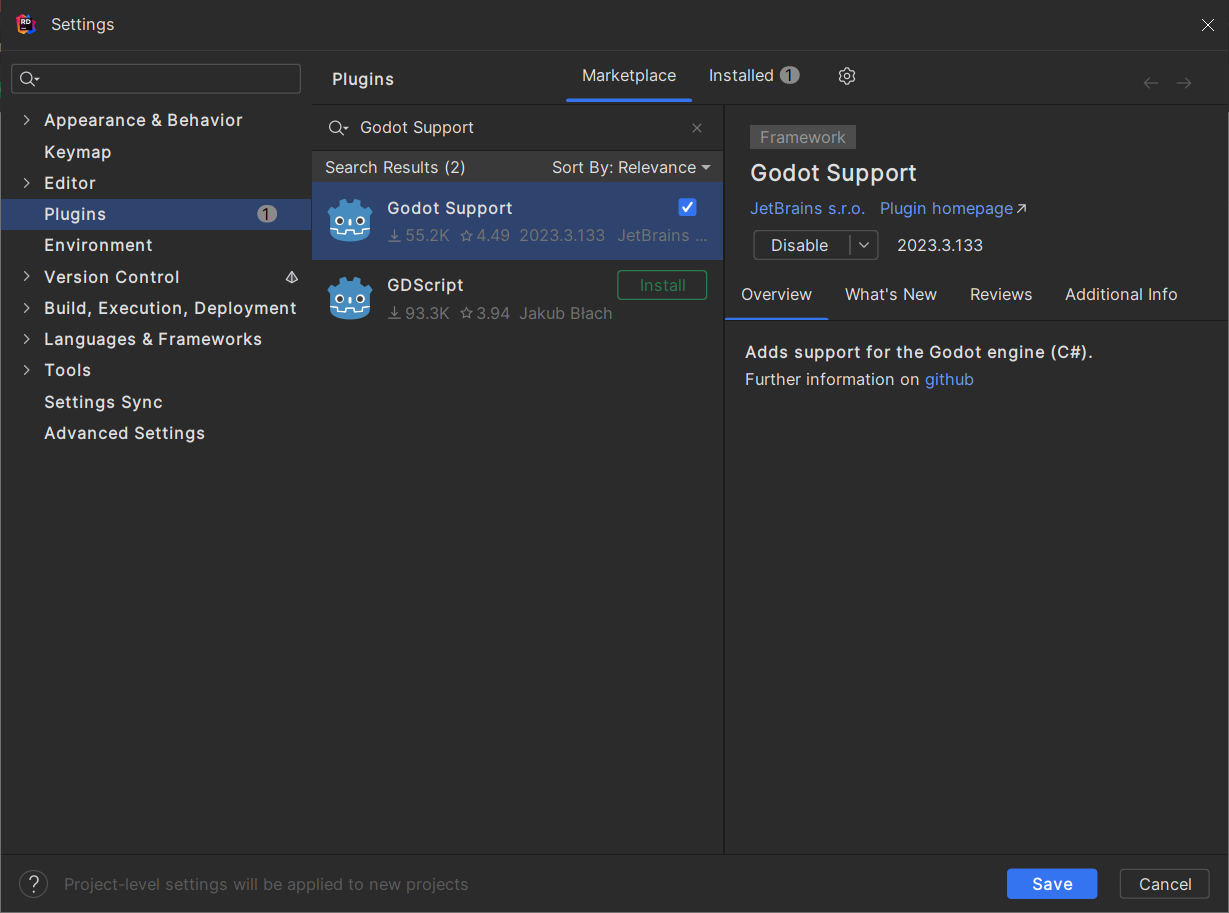Disable the Godot Support plugin
This screenshot has height=913, width=1229.
tap(800, 245)
